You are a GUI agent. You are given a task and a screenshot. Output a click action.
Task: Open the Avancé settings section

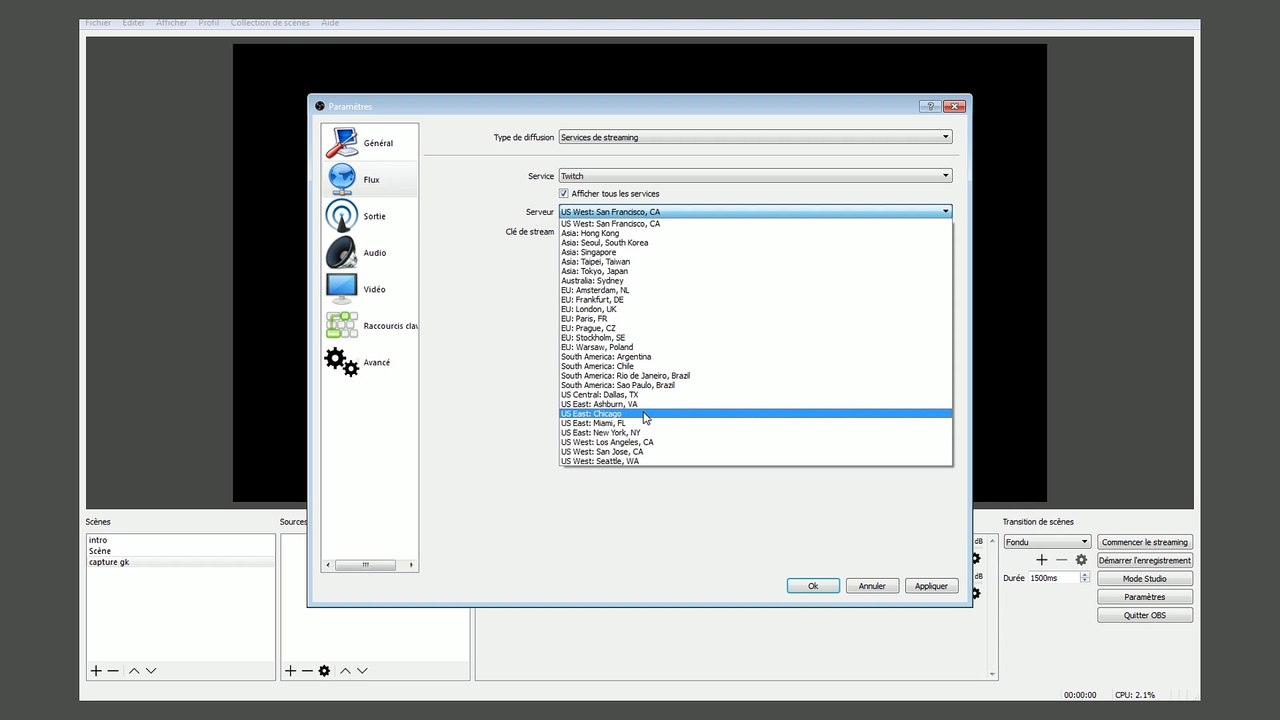[x=369, y=362]
